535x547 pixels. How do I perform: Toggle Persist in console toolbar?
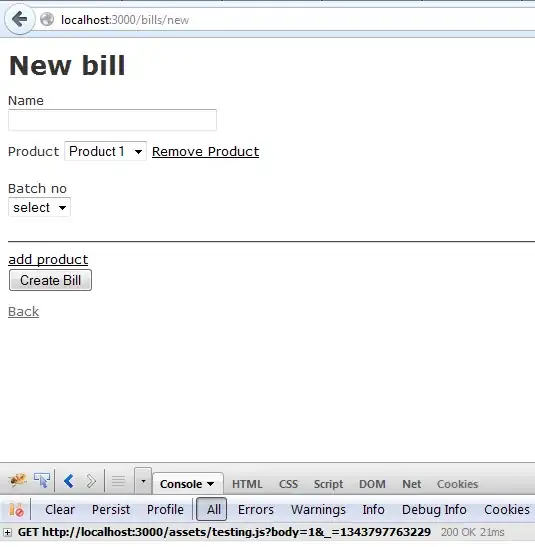(111, 510)
